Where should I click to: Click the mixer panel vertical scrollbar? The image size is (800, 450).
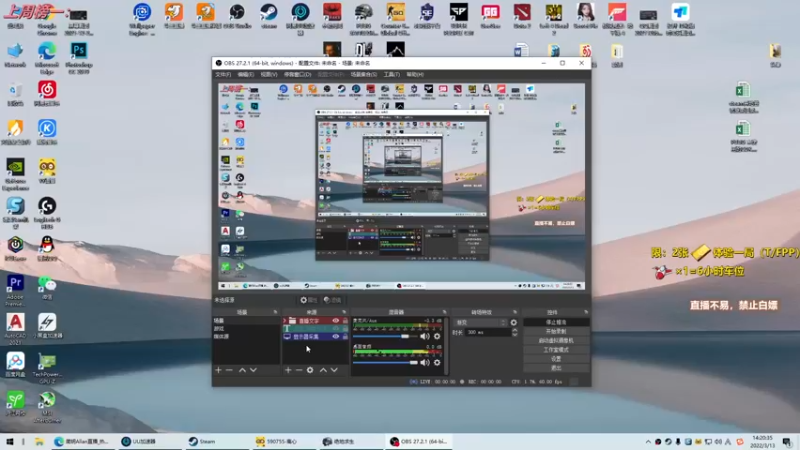447,345
